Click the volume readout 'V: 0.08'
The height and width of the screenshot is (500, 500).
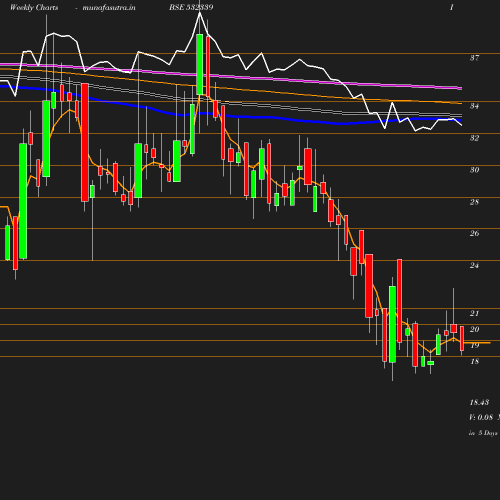(x=481, y=417)
